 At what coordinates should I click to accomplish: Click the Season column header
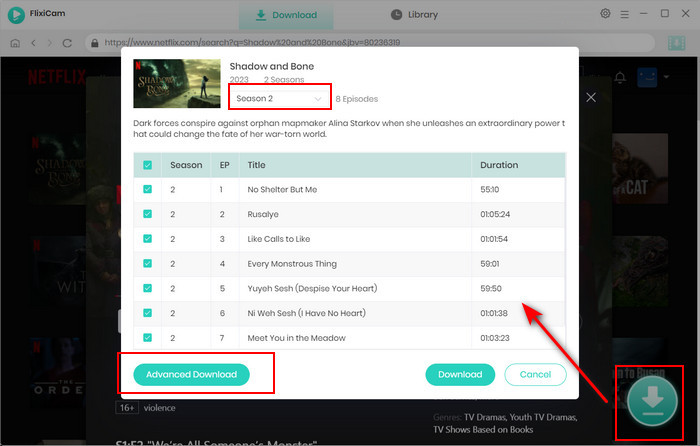tap(186, 165)
